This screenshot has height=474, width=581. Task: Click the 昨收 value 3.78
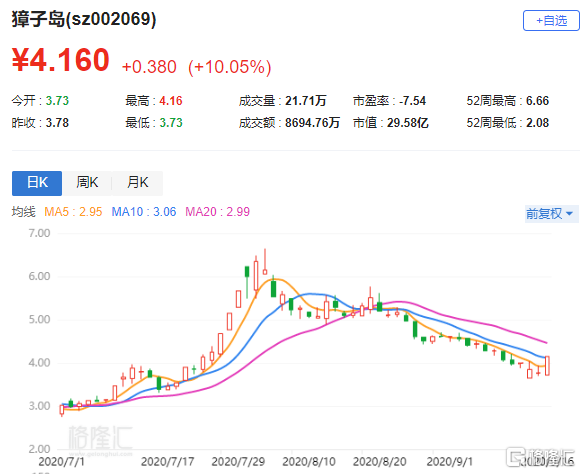pos(57,123)
